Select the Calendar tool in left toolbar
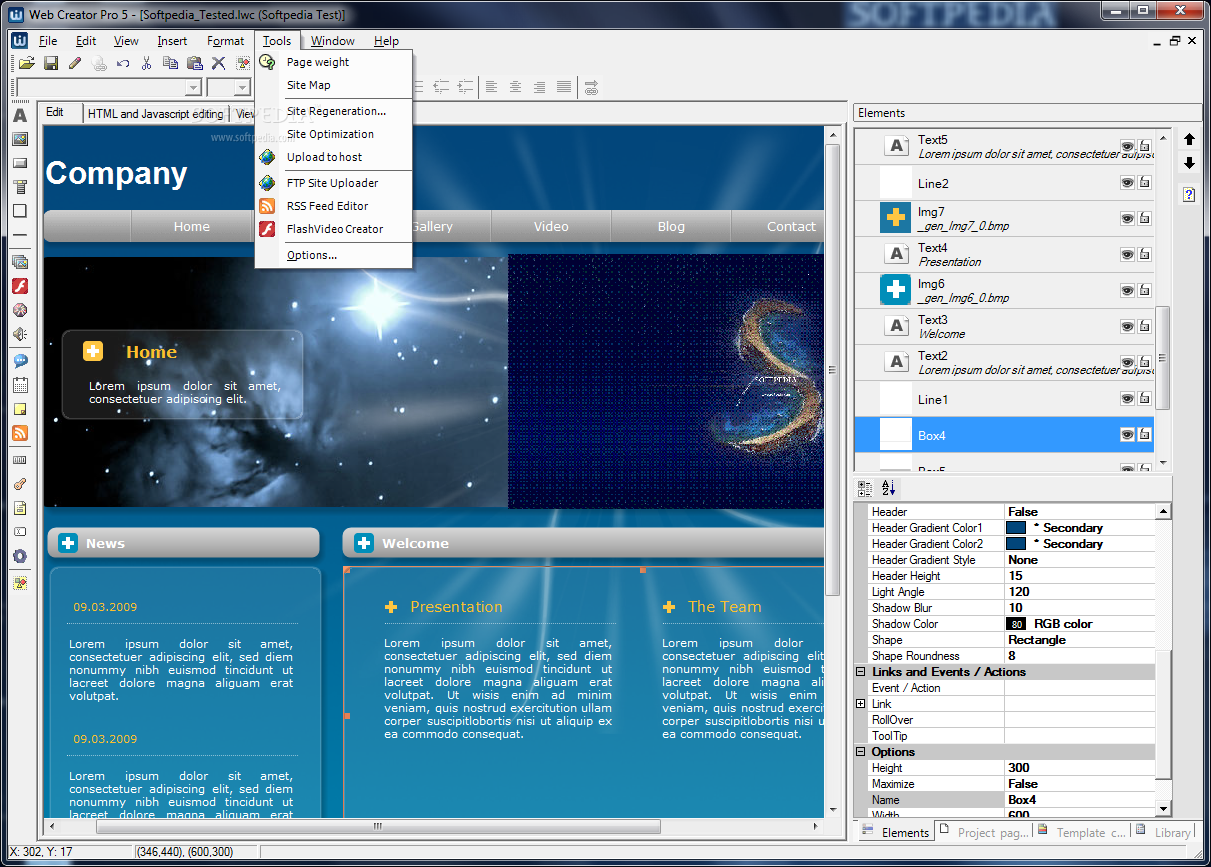The height and width of the screenshot is (867, 1211). (x=20, y=385)
